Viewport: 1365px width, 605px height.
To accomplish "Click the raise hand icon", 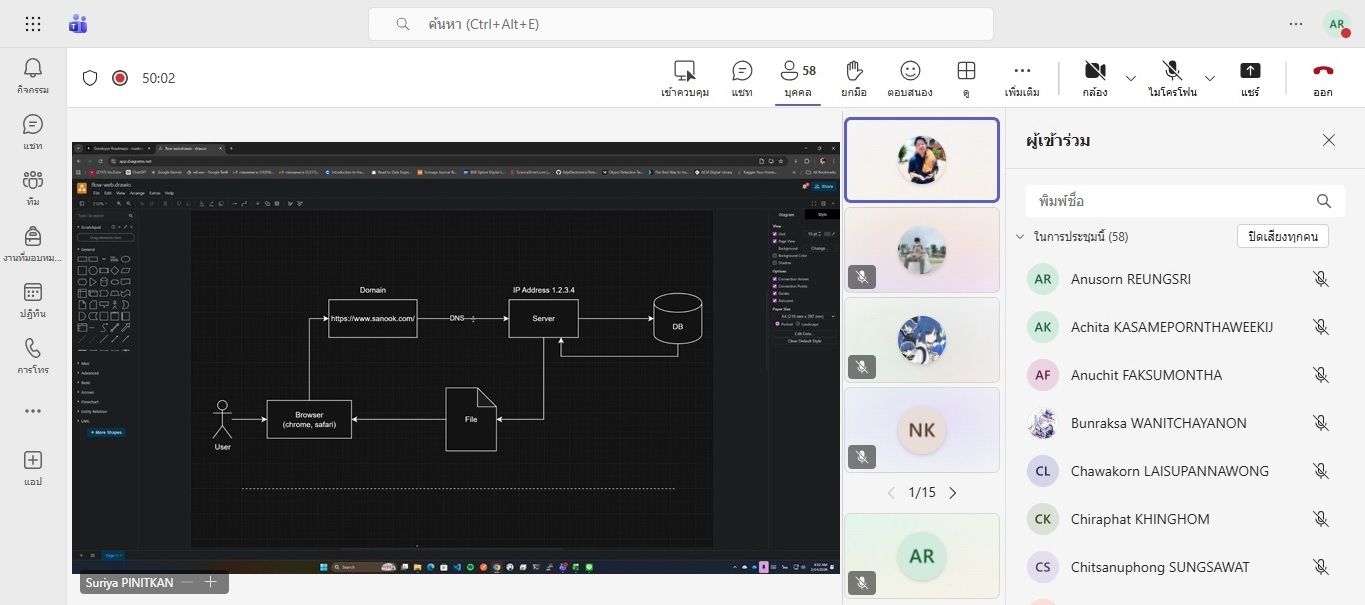I will coord(853,71).
